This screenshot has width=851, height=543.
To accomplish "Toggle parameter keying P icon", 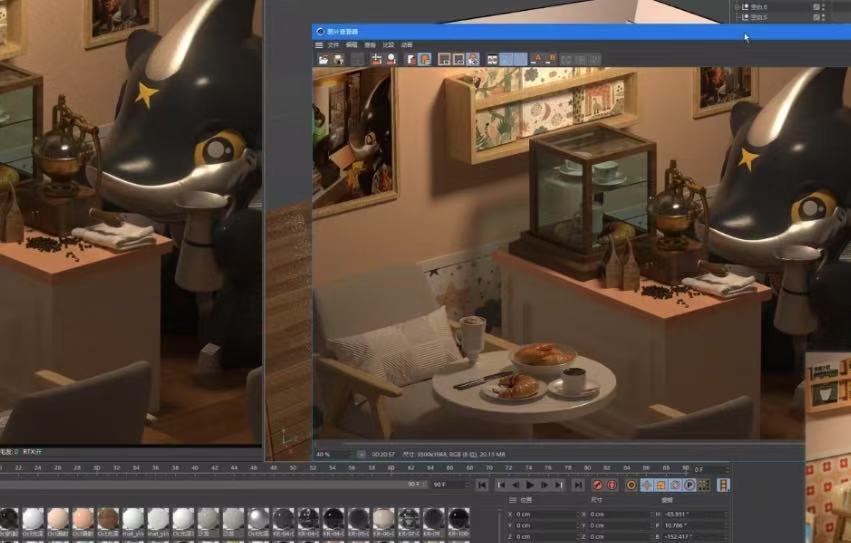I will click(690, 485).
